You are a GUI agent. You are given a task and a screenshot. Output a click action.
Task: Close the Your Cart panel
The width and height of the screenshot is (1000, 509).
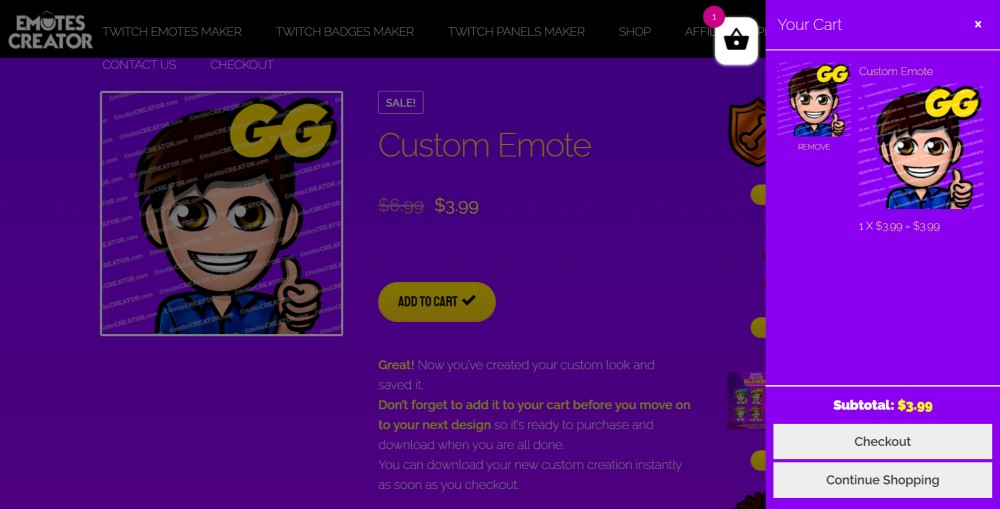tap(978, 24)
